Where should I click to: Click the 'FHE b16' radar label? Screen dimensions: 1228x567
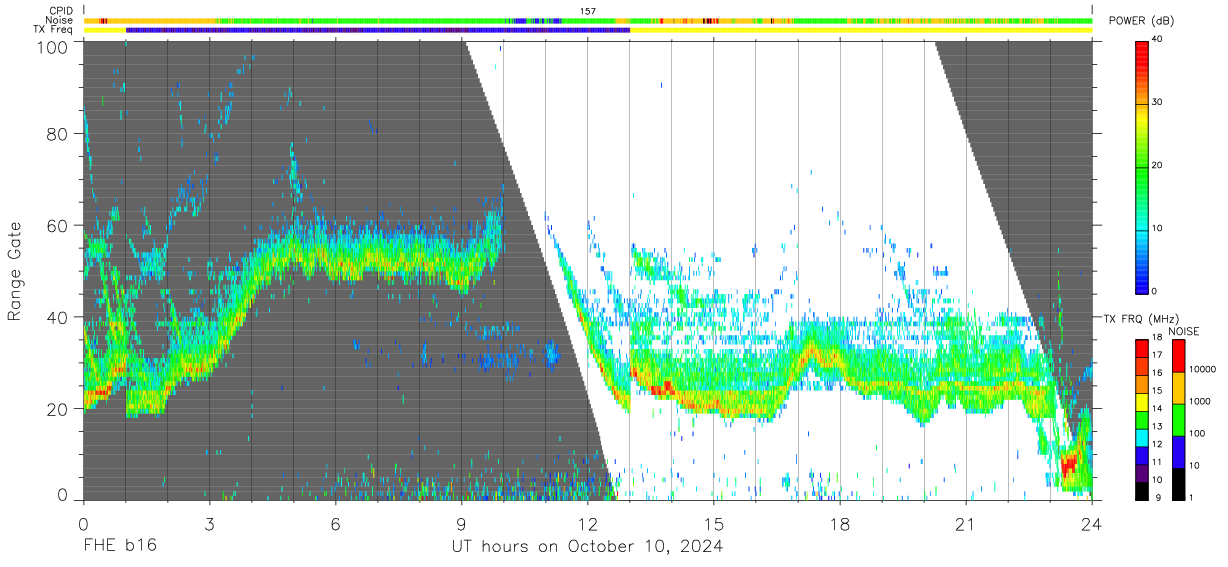[x=119, y=547]
